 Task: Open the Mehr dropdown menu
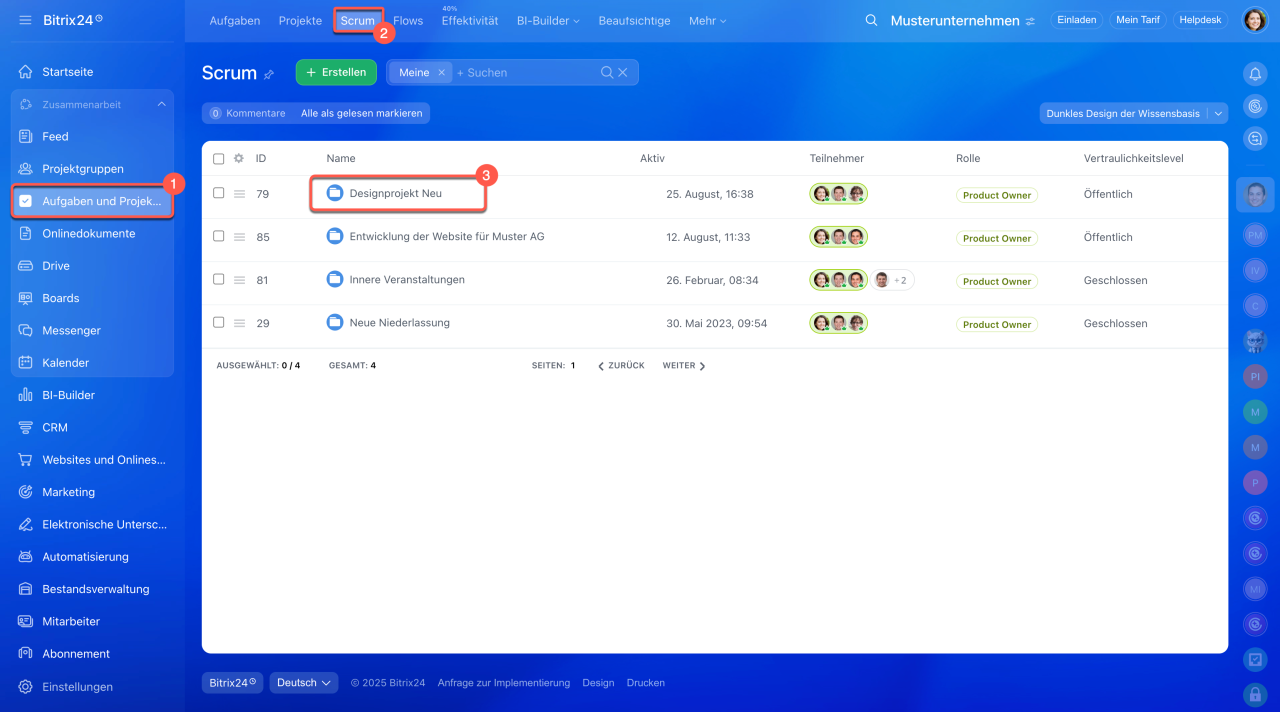707,21
